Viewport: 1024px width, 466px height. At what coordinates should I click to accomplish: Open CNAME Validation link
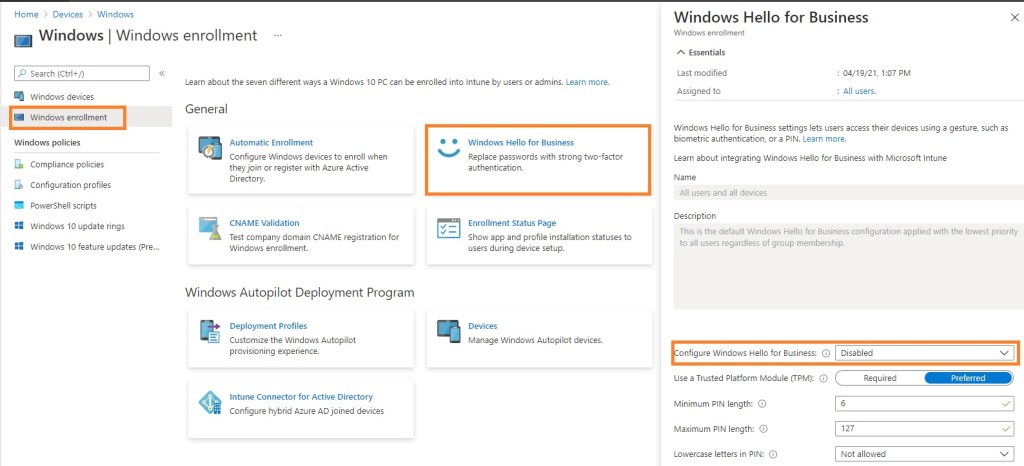(264, 223)
